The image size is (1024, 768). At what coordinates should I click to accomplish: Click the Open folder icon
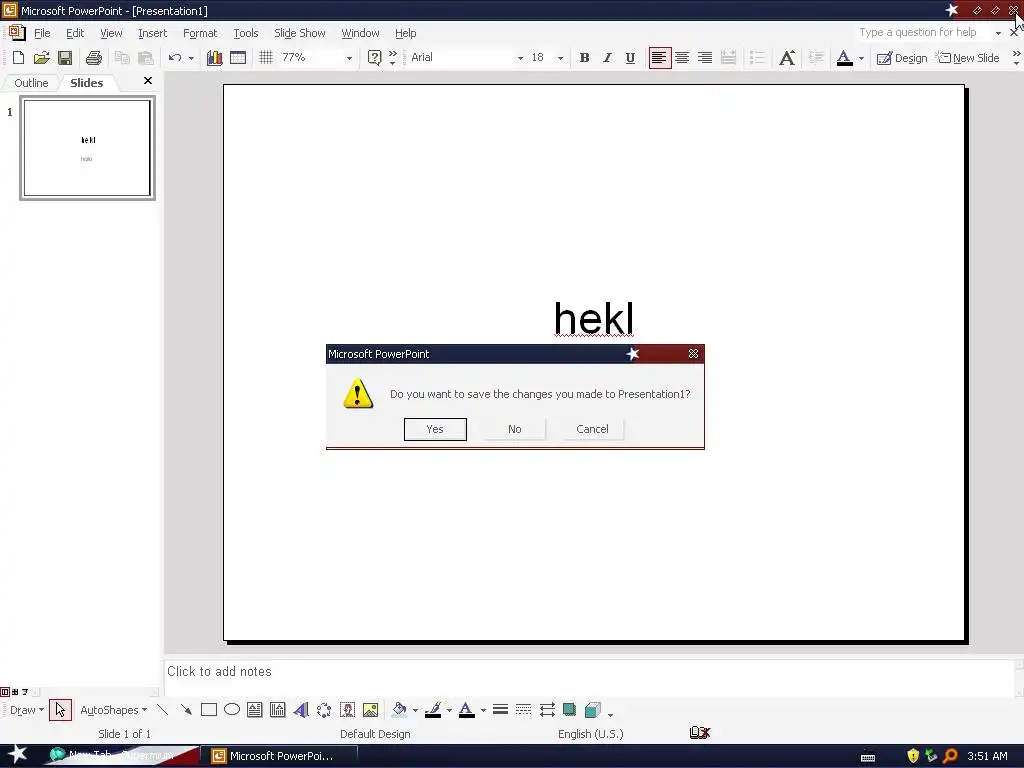point(41,57)
